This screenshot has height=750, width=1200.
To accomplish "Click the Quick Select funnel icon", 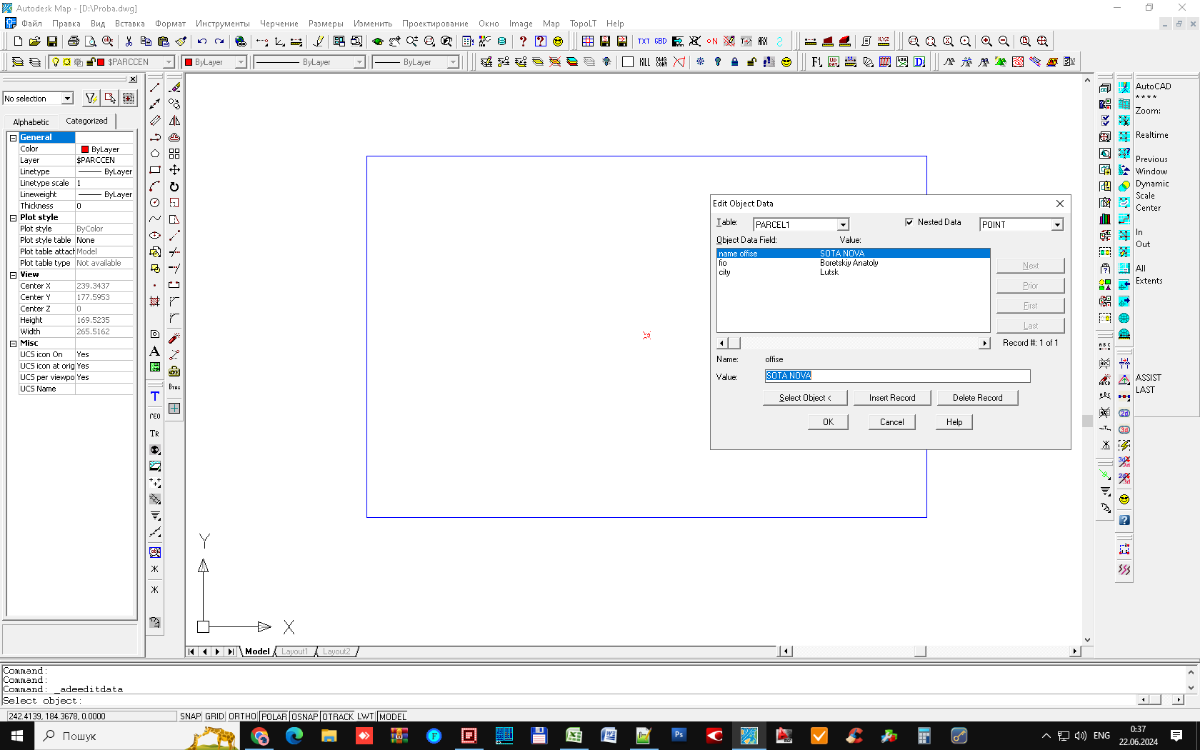I will 91,98.
